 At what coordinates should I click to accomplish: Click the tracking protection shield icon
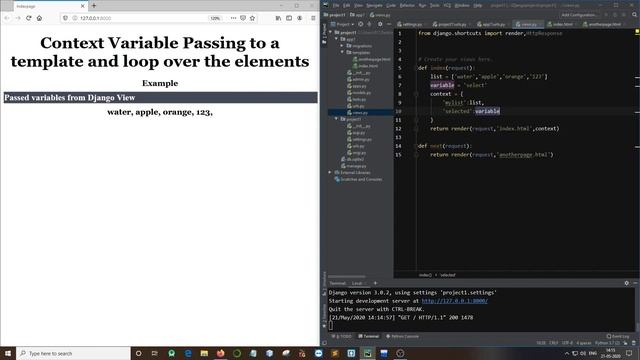[x=65, y=18]
